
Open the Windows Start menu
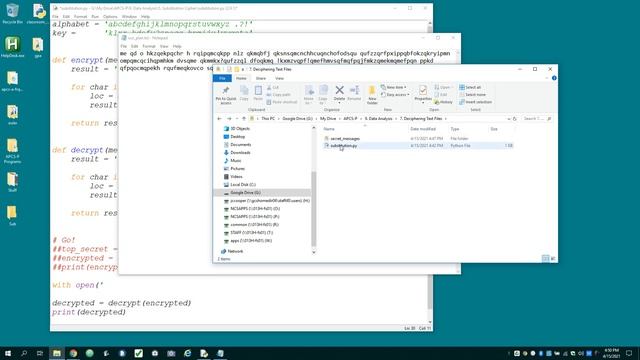pos(8,353)
